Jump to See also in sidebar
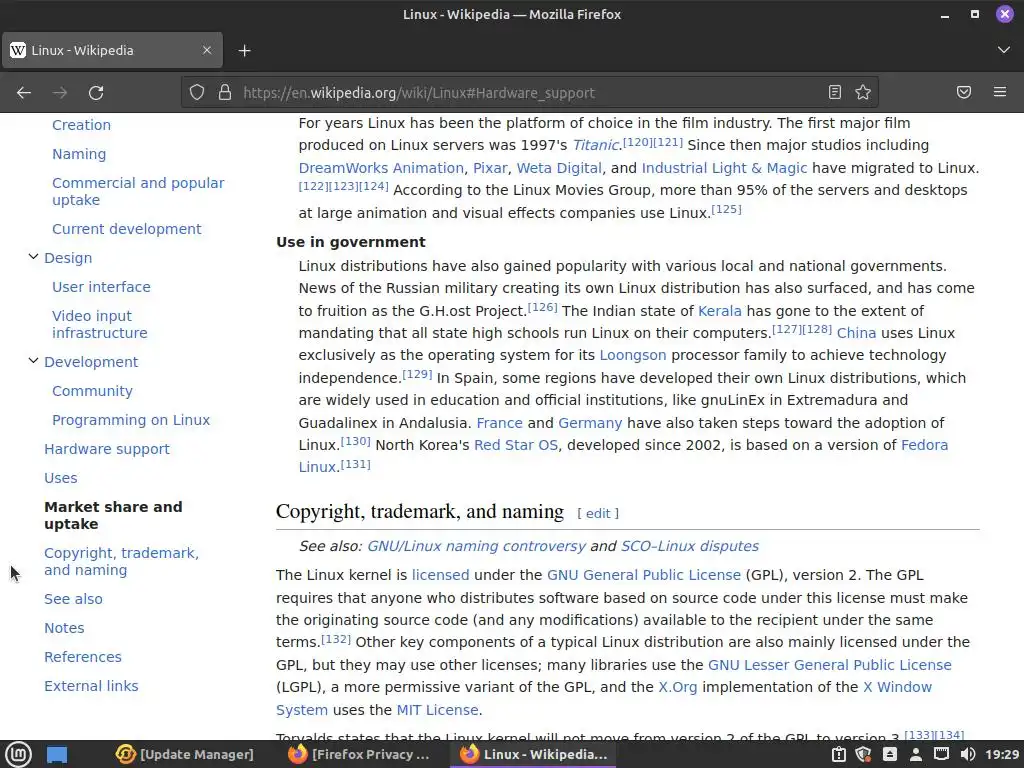The image size is (1024, 768). [x=73, y=599]
